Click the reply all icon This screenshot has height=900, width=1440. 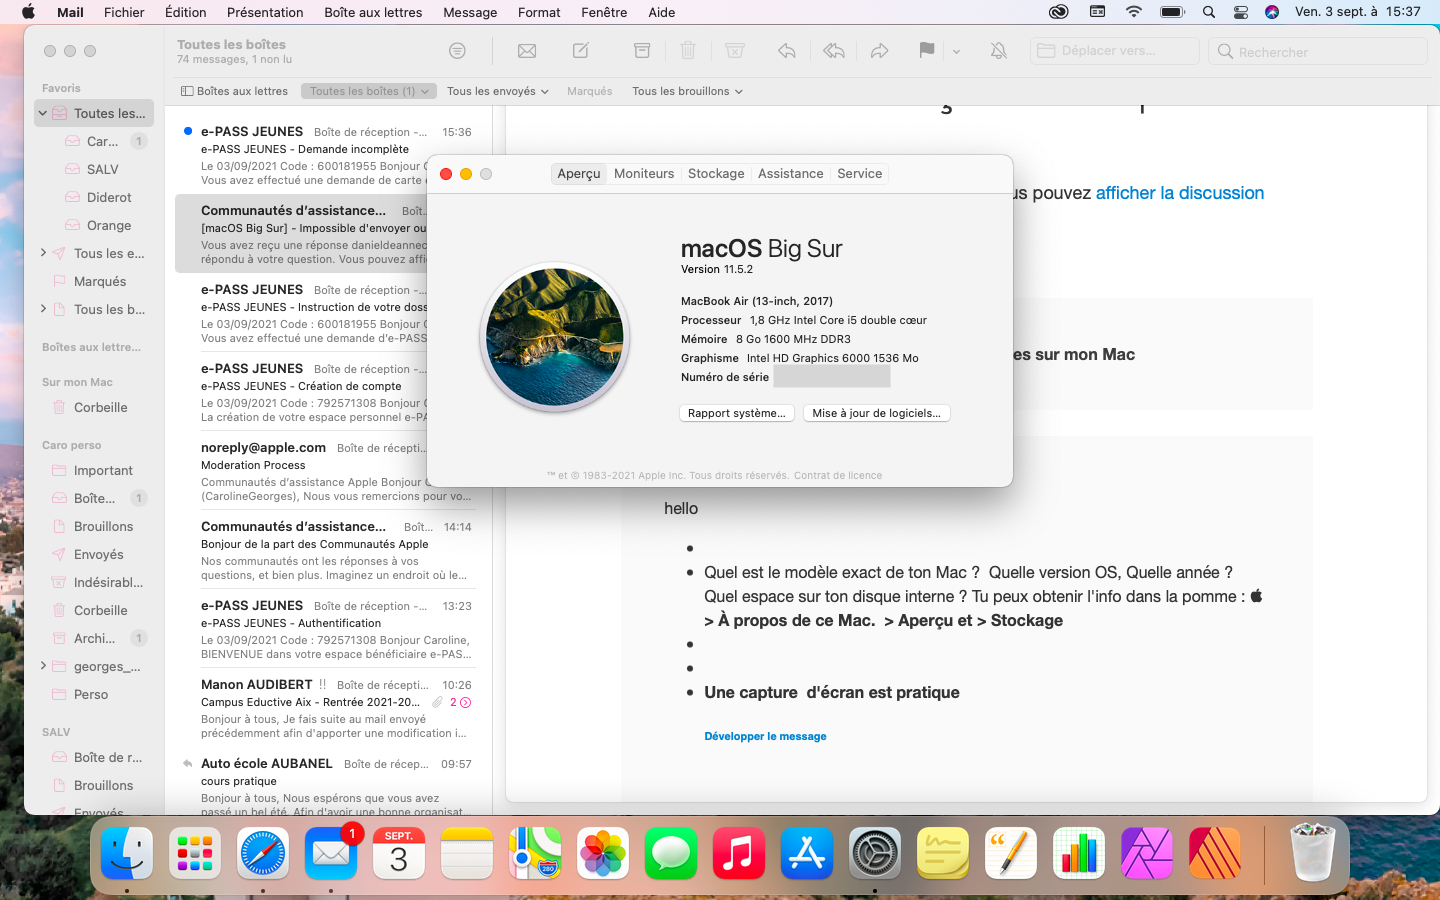click(833, 51)
